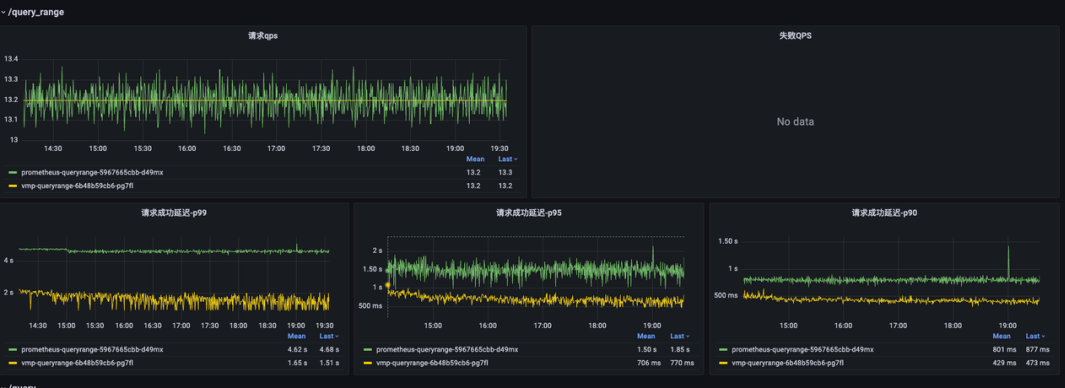The width and height of the screenshot is (1065, 388).
Task: Click the 1.65 s mean value
Action: (297, 363)
